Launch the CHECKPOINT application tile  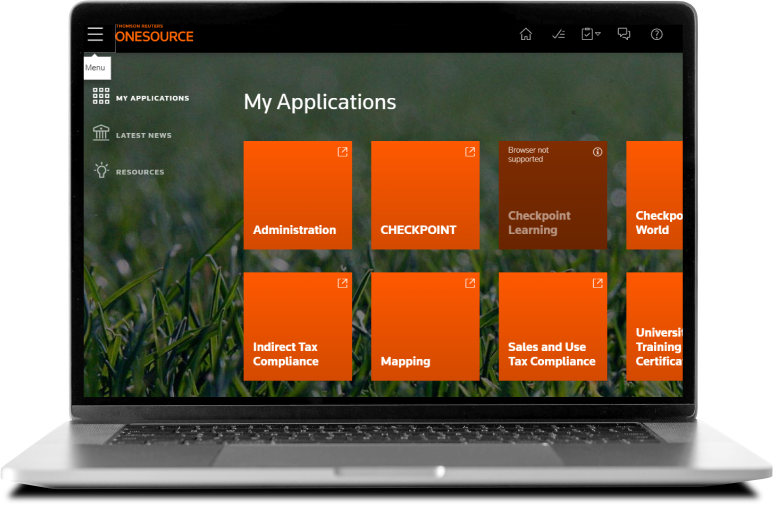point(425,195)
